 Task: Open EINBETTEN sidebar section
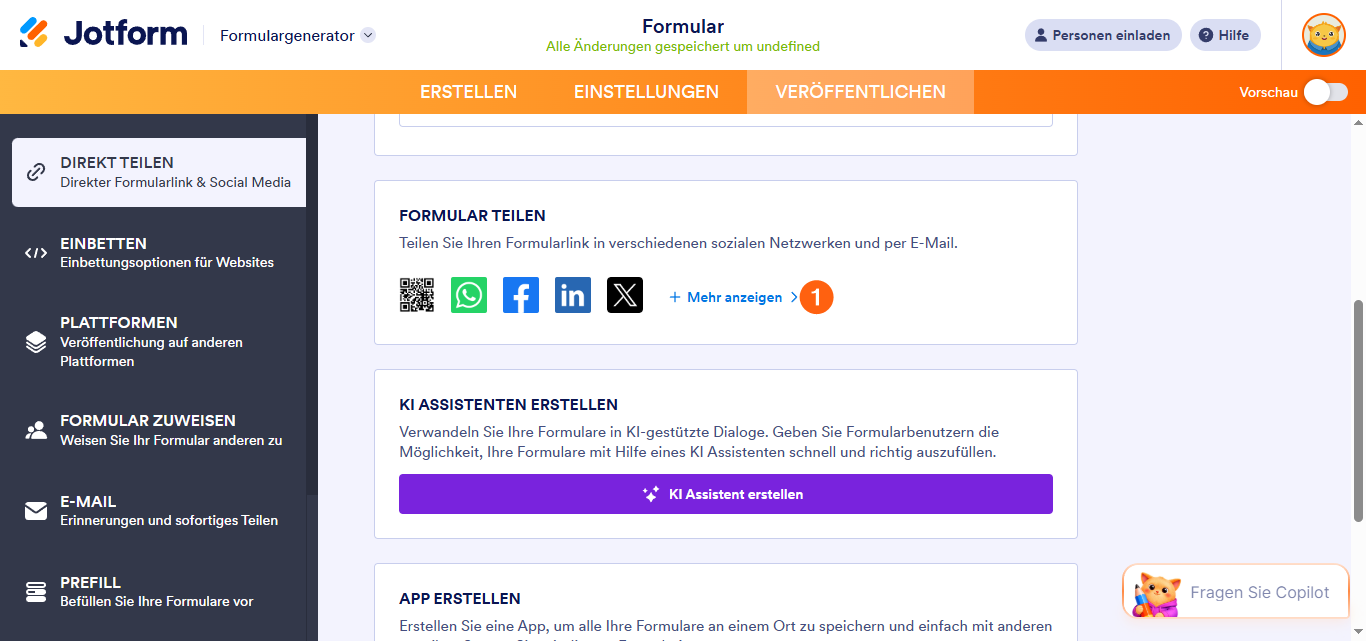pos(159,253)
